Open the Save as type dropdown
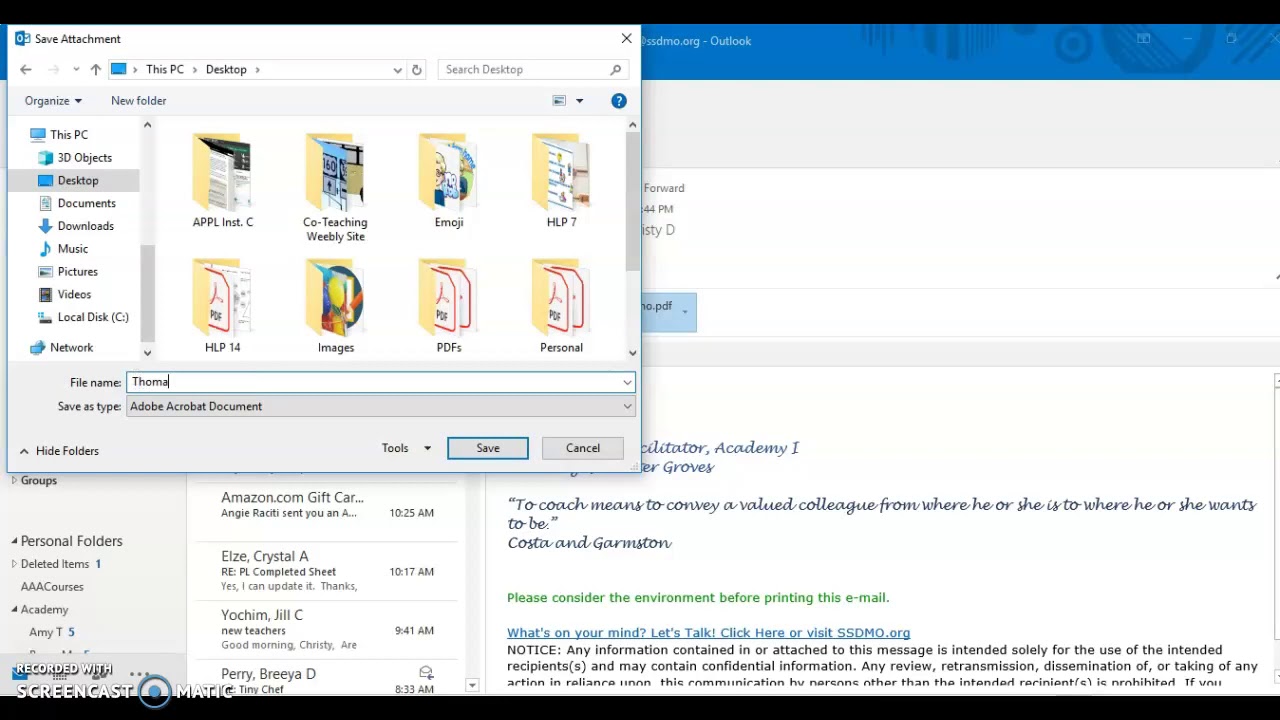Viewport: 1280px width, 720px height. pos(381,406)
